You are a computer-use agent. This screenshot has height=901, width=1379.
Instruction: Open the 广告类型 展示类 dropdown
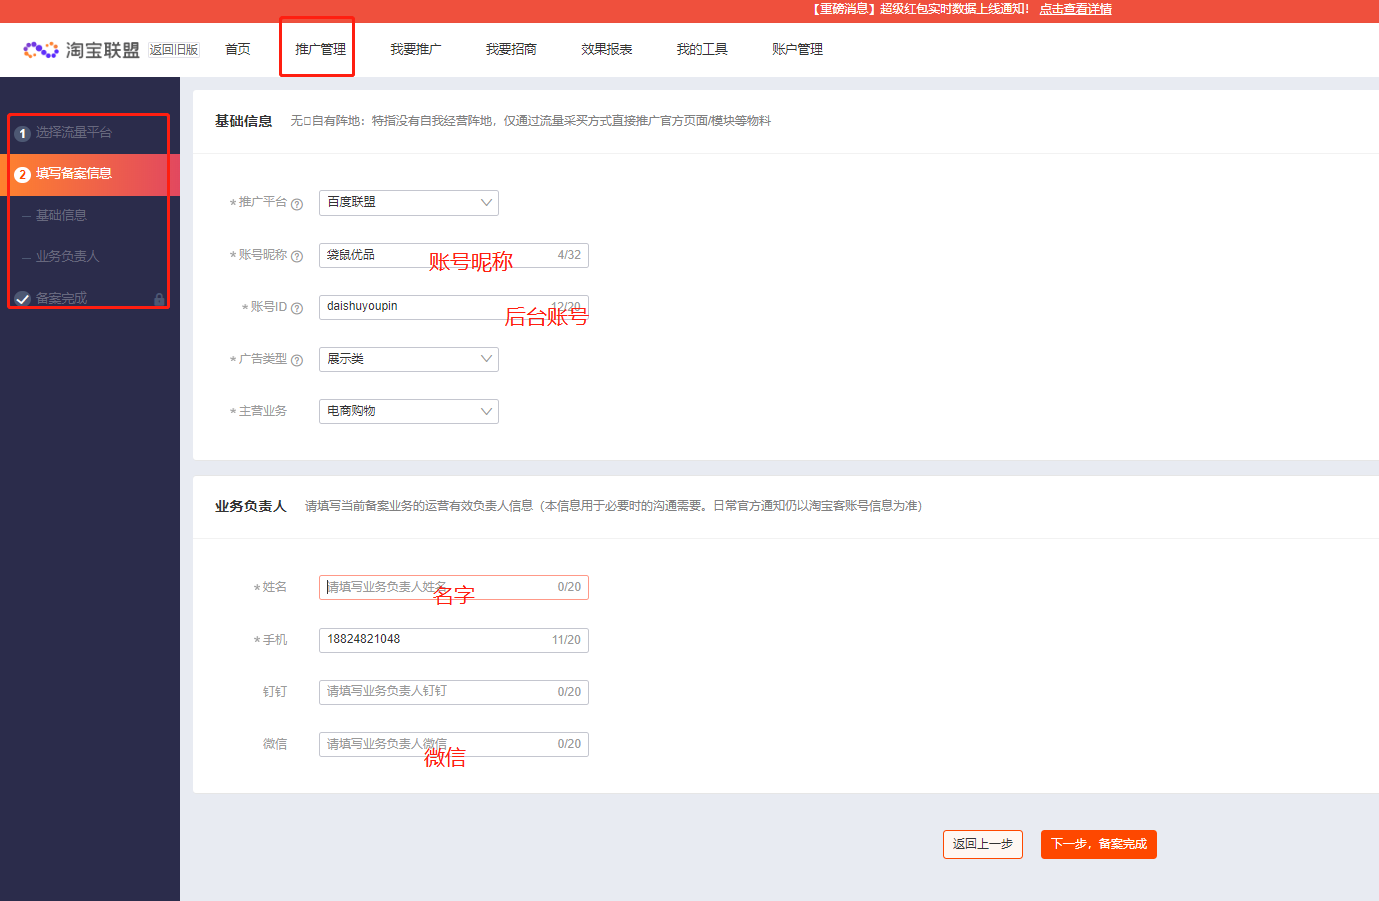[409, 359]
